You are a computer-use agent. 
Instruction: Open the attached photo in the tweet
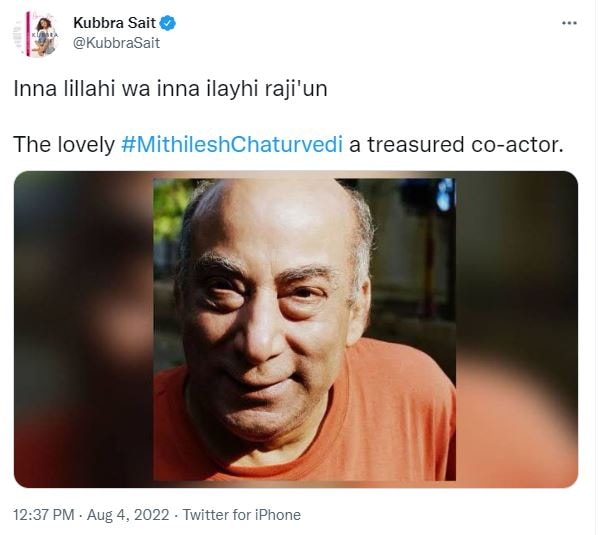[x=296, y=329]
